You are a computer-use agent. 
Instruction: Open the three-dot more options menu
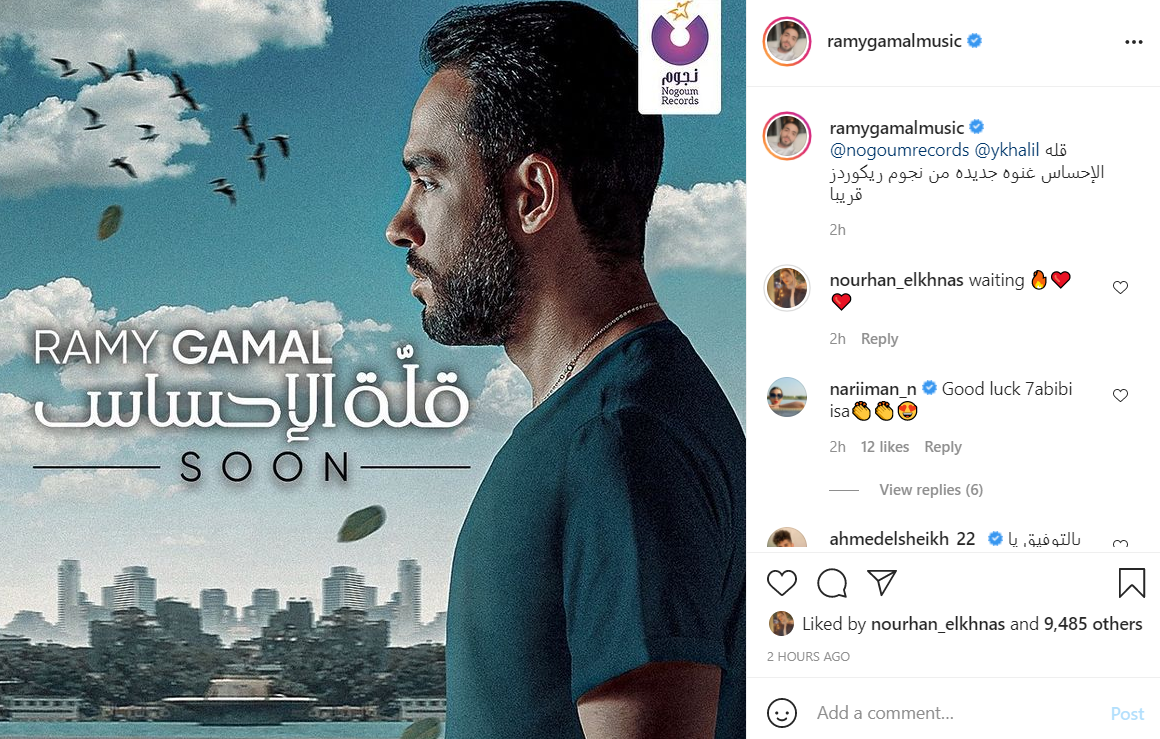1133,42
